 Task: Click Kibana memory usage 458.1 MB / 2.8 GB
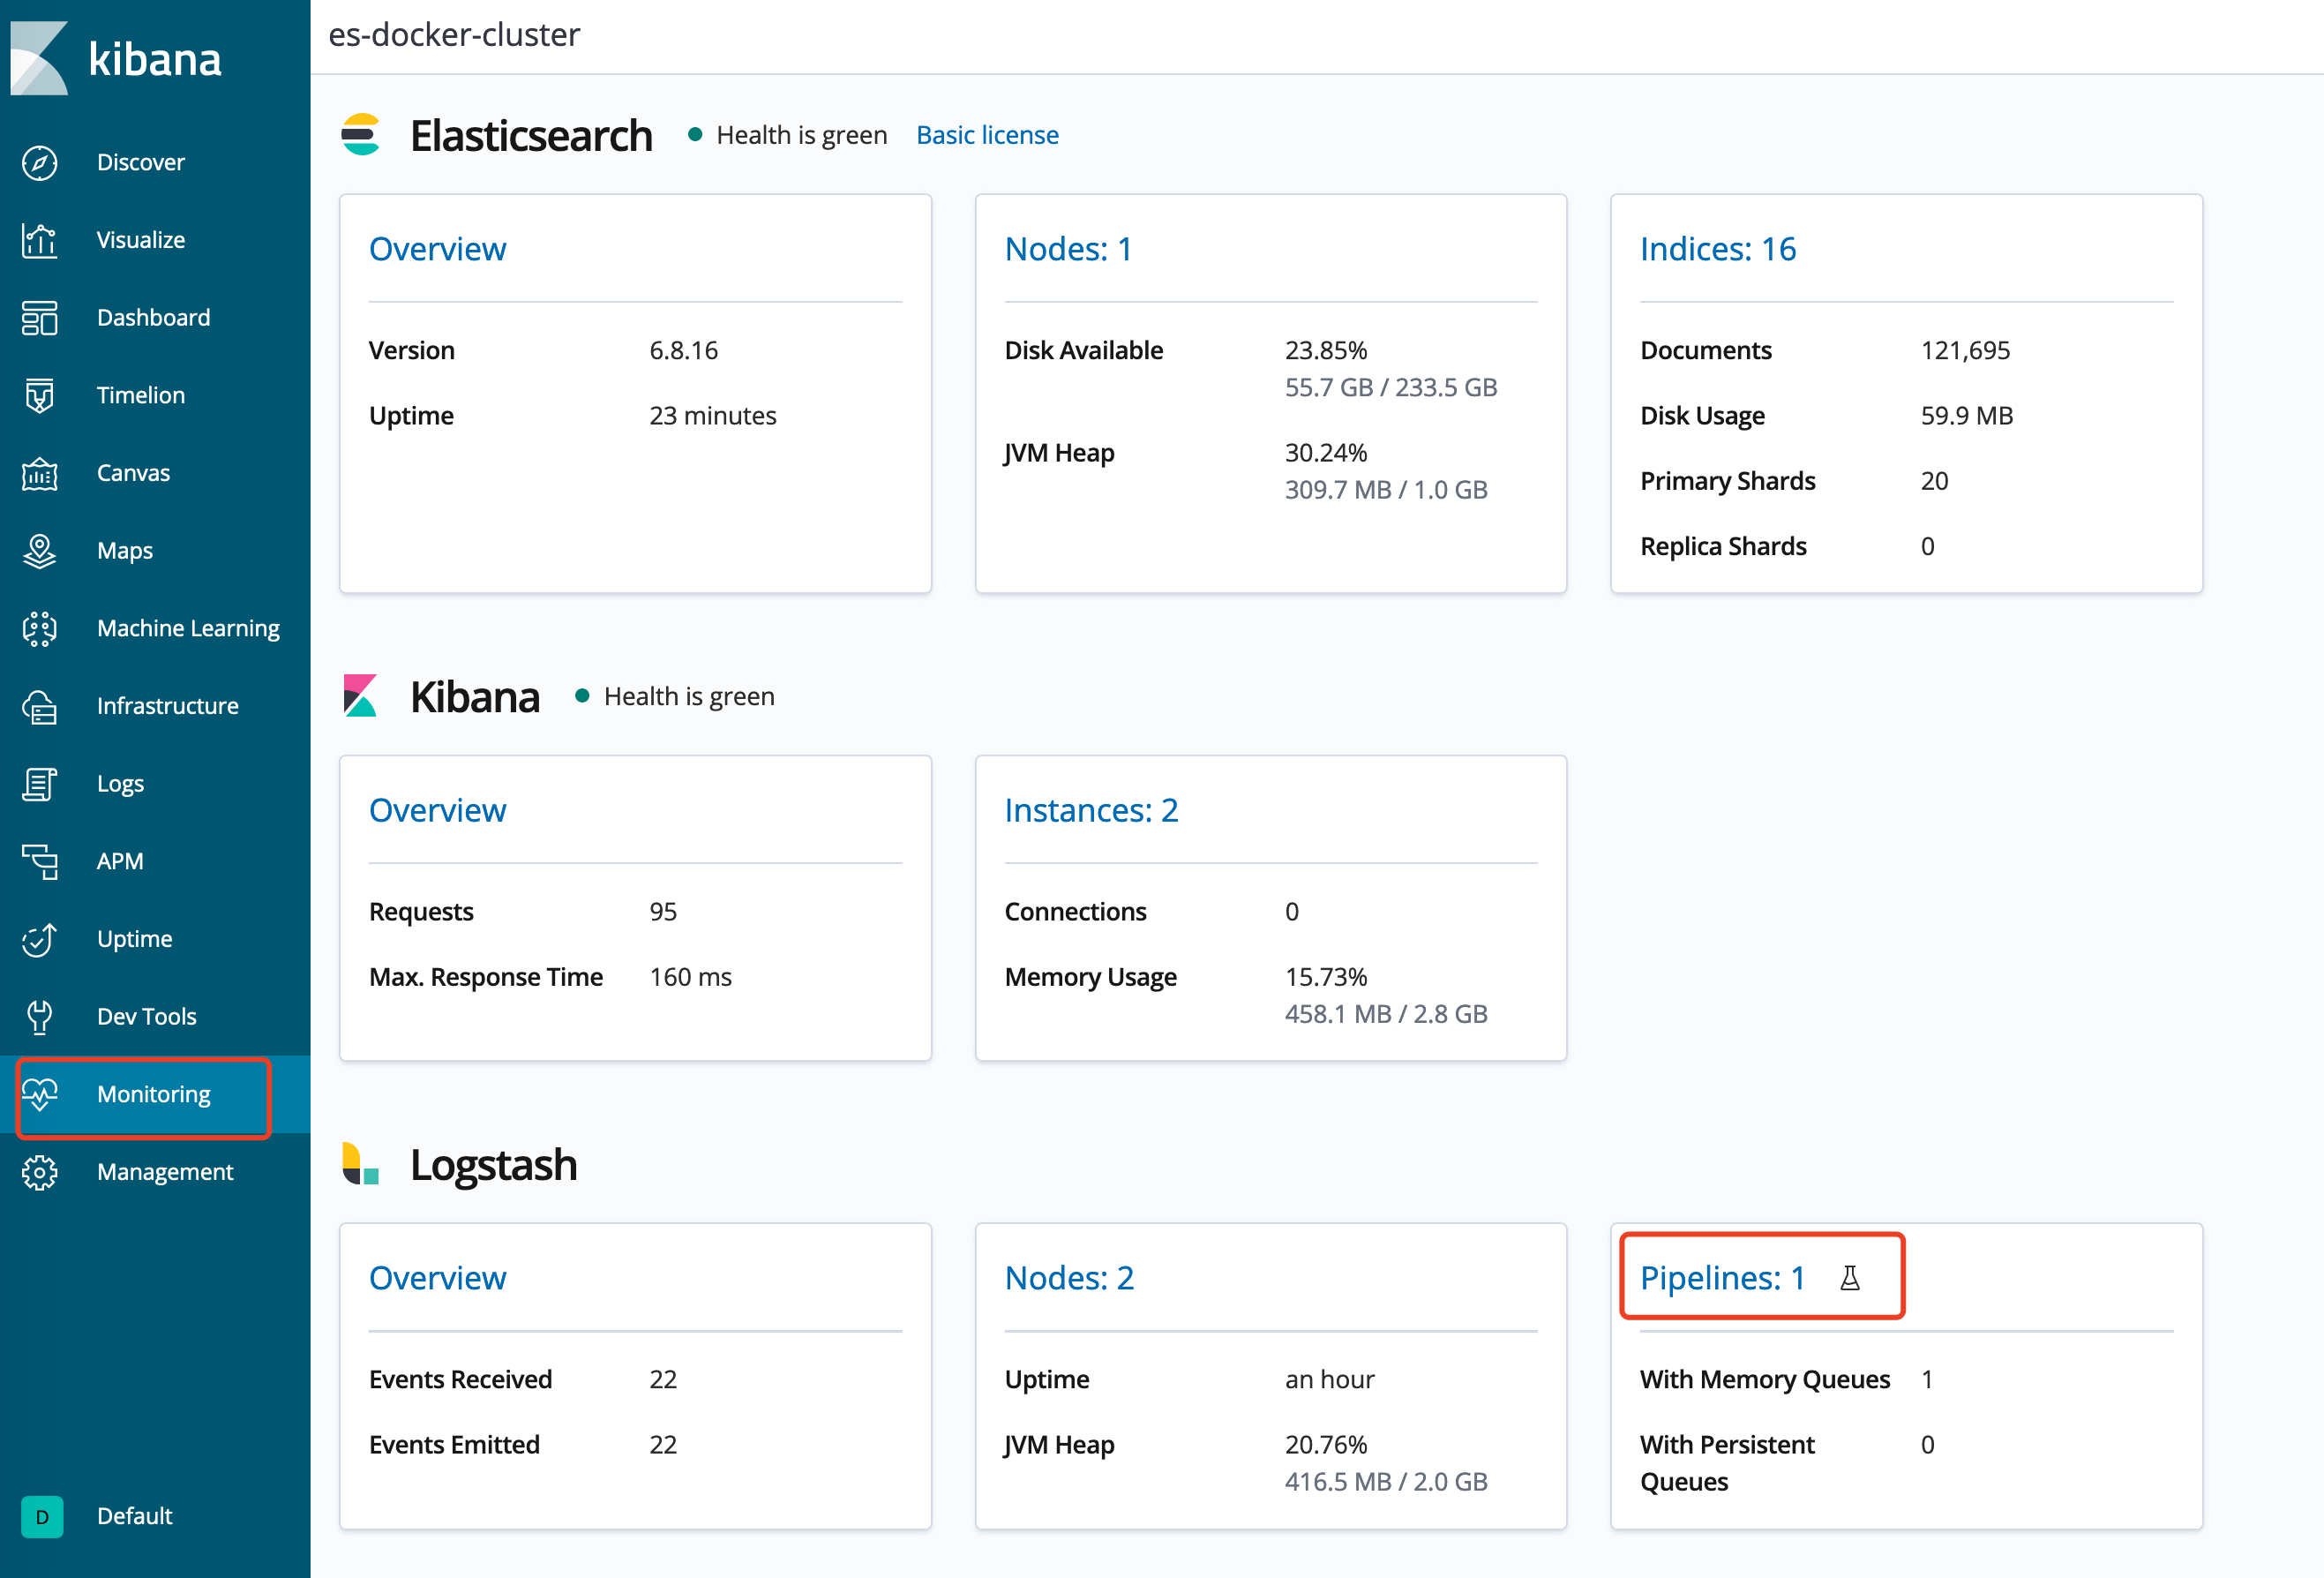pos(1386,1014)
